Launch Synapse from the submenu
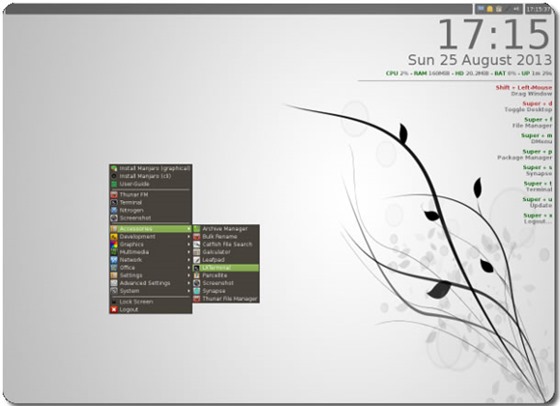This screenshot has width=560, height=406. [226, 291]
